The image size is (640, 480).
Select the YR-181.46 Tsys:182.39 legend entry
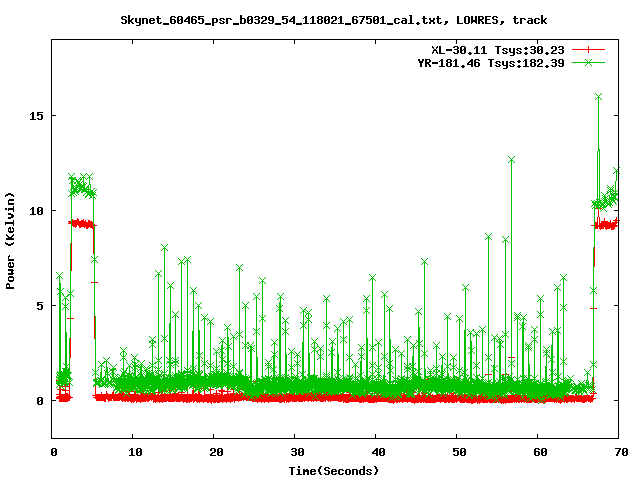pyautogui.click(x=491, y=63)
